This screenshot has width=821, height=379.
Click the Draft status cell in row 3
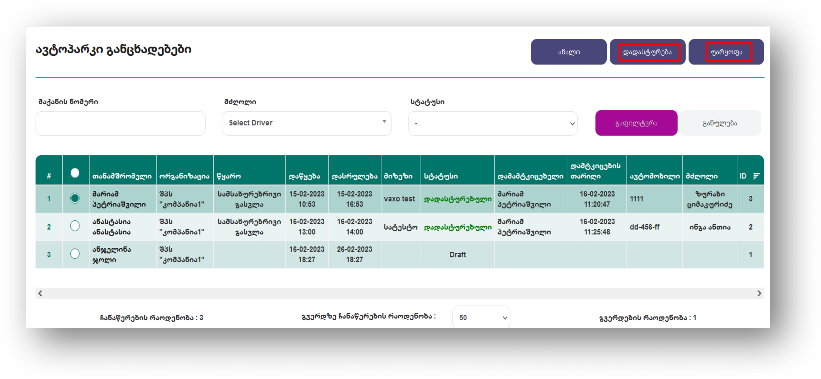point(457,254)
